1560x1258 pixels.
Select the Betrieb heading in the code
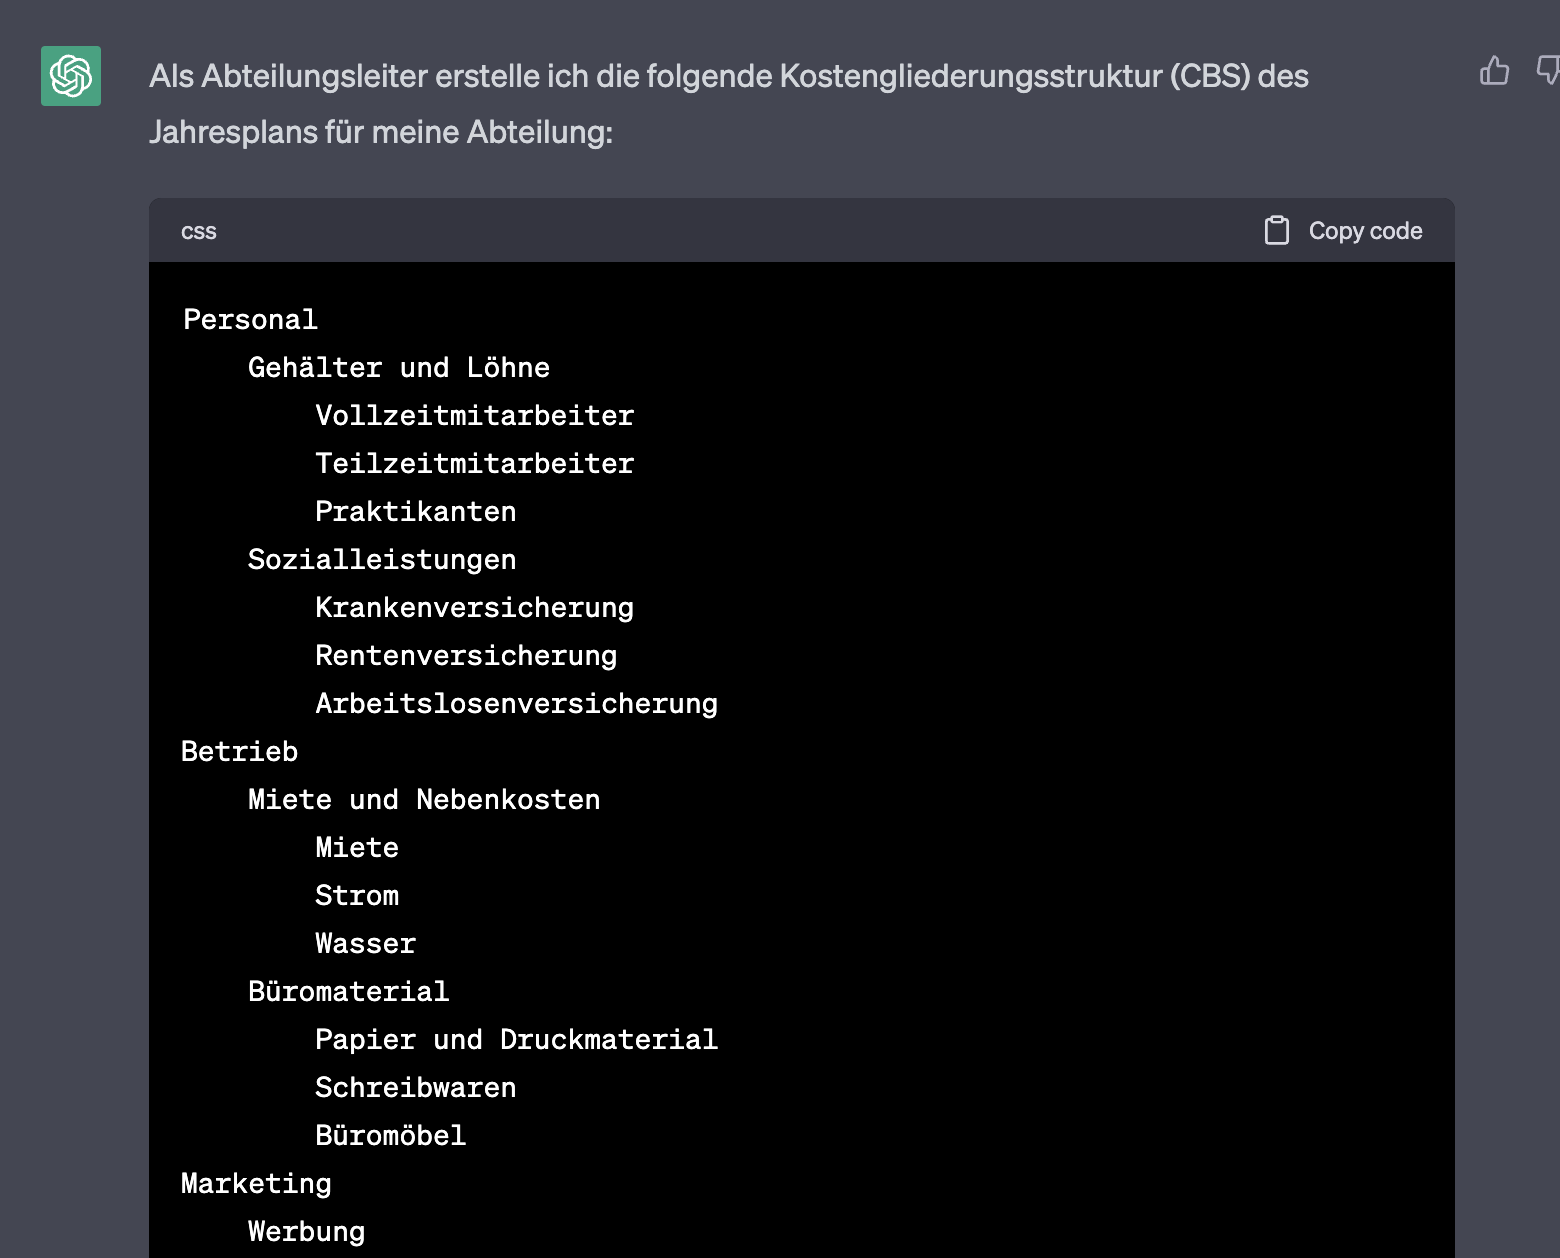coord(239,751)
